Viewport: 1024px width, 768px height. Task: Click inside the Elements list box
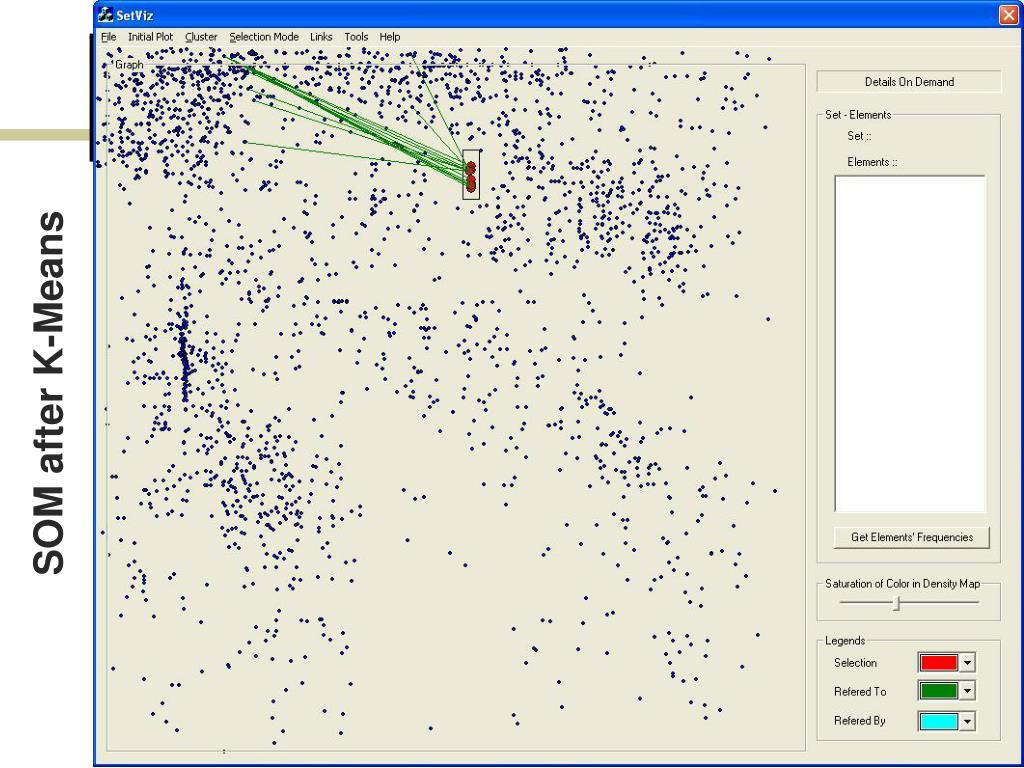point(910,344)
